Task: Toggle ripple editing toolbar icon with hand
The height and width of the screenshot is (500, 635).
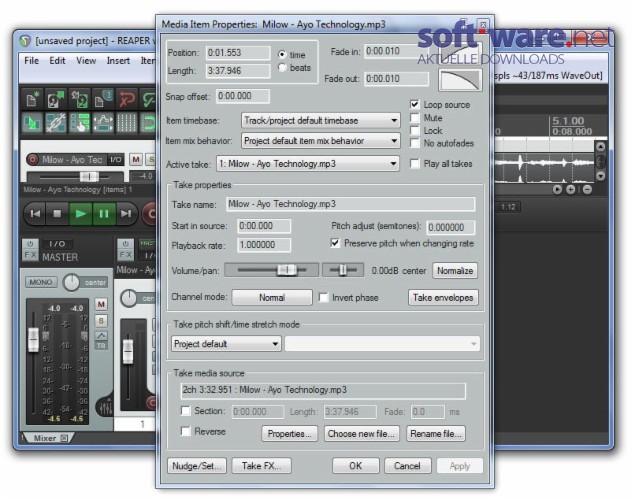Action: (79, 123)
